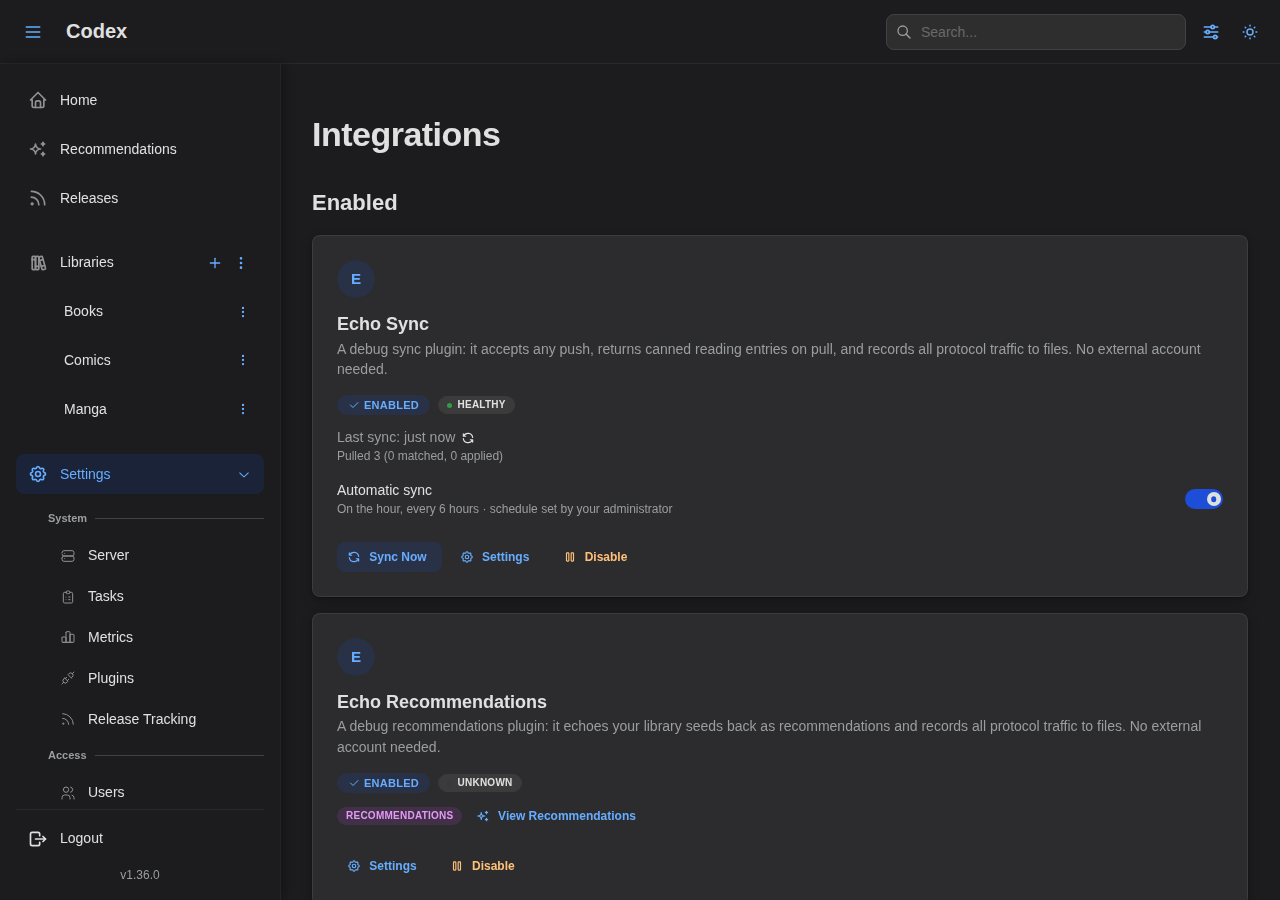Click the RECOMMENDATIONS tag badge
1280x900 pixels.
pyautogui.click(x=399, y=816)
